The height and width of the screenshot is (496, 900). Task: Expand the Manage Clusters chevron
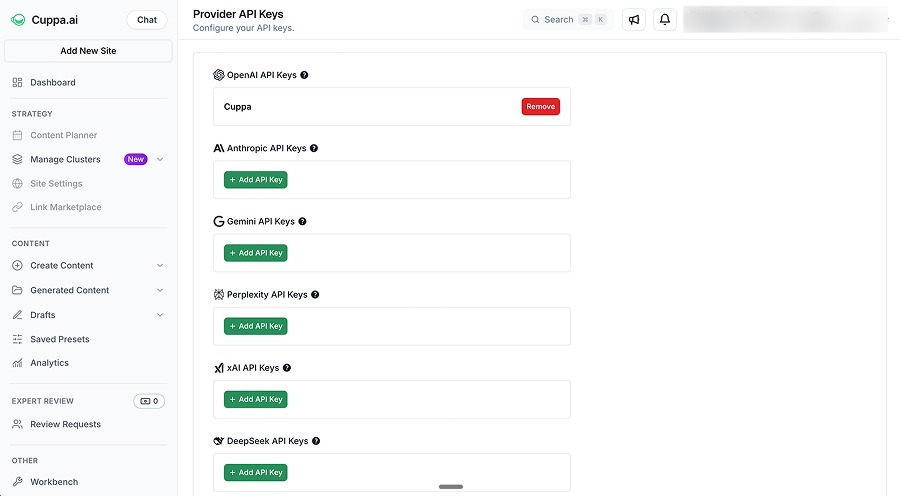pos(160,160)
